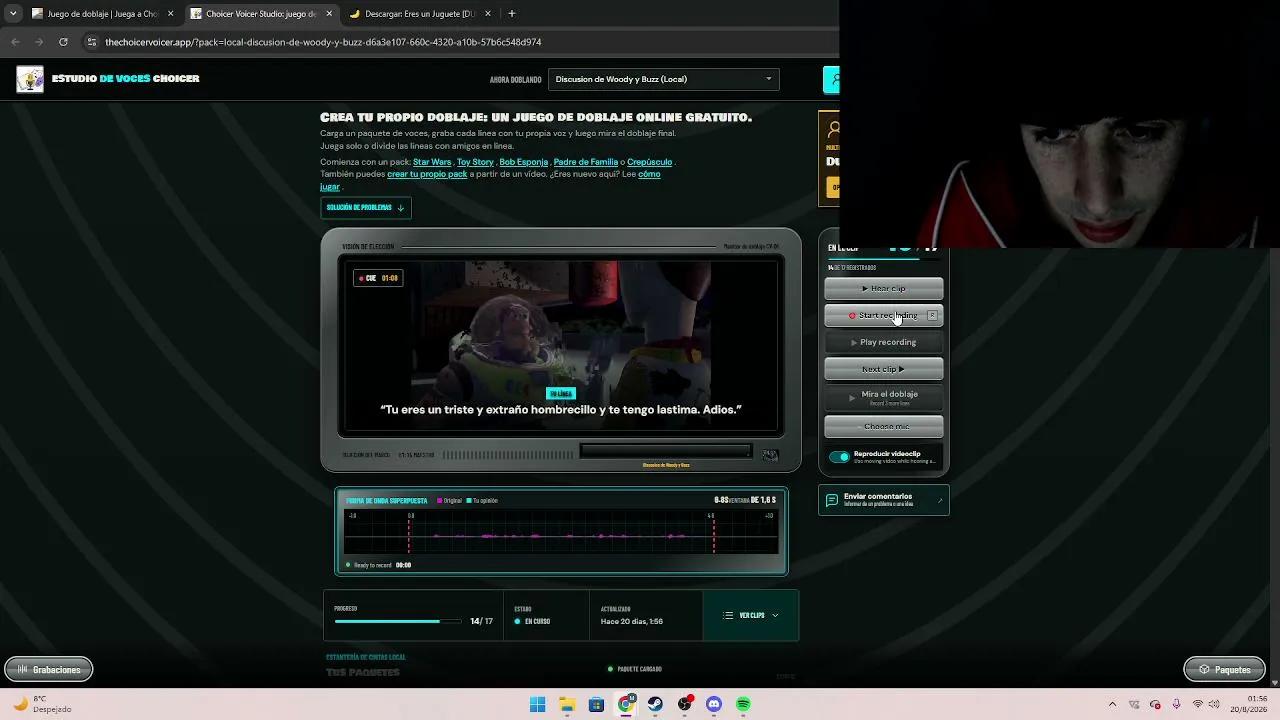Viewport: 1280px width, 720px height.
Task: Click the package icon in Paquetes button
Action: point(1204,670)
